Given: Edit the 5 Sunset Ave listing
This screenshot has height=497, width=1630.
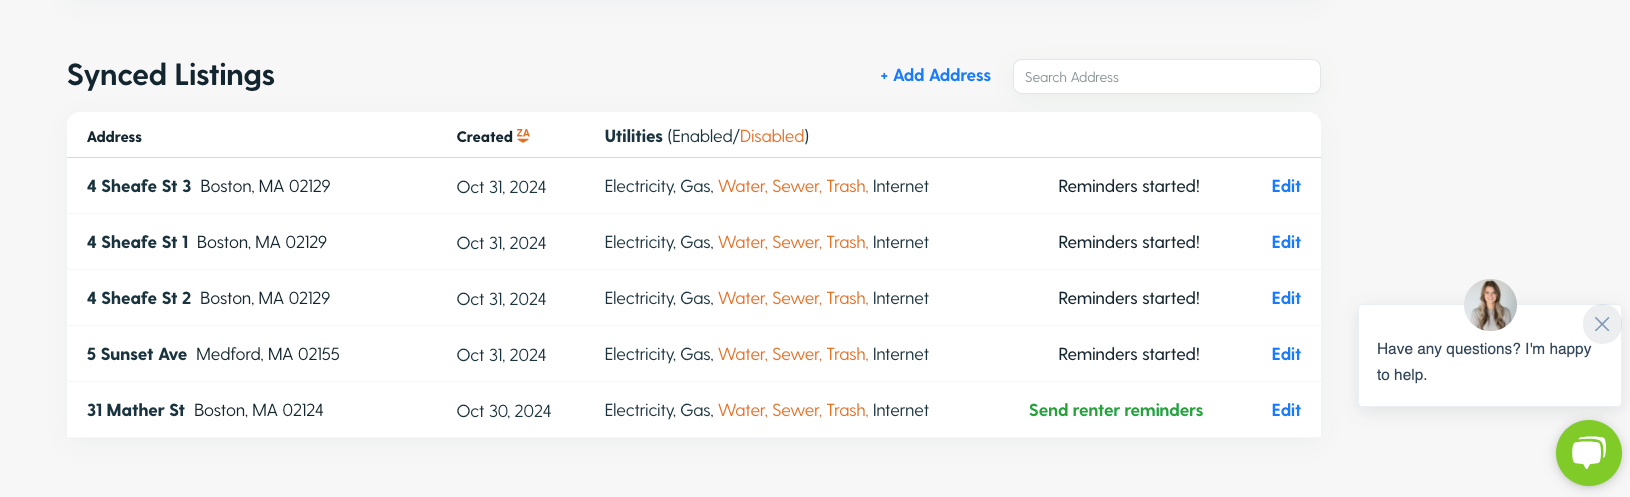Looking at the screenshot, I should coord(1285,354).
